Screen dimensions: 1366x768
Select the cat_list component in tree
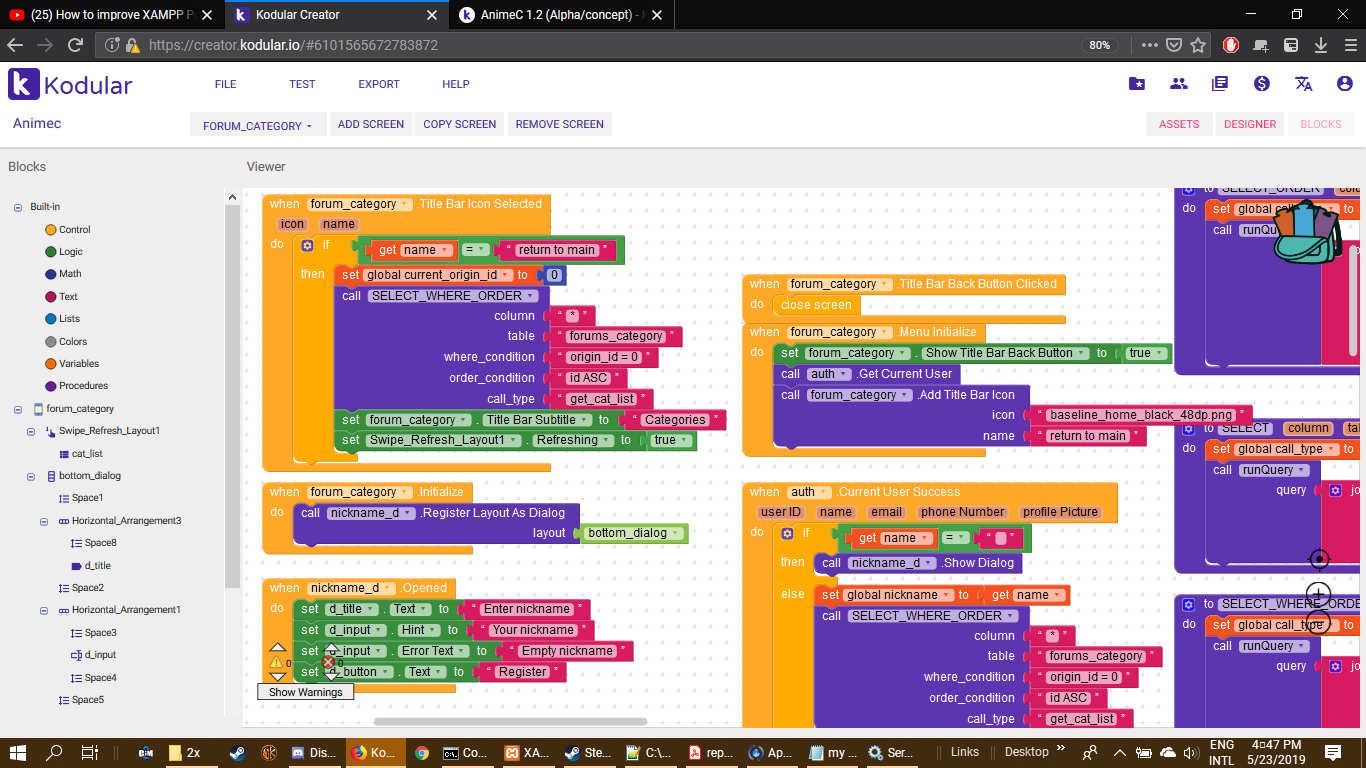click(87, 453)
